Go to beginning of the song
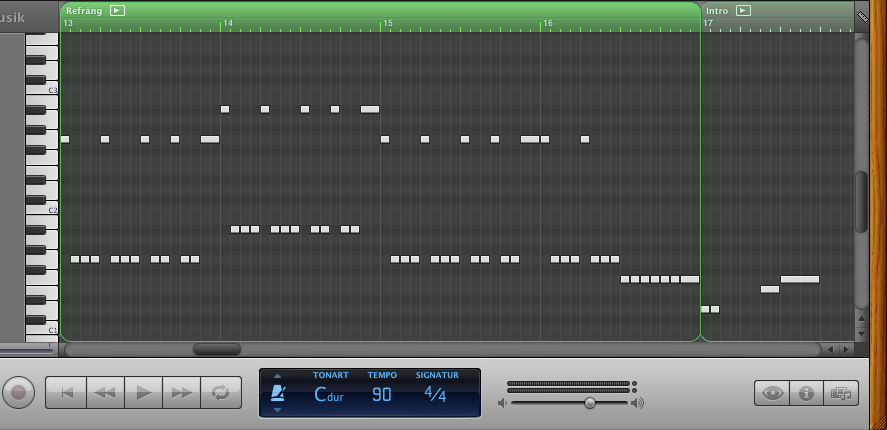Viewport: 887px width, 430px height. [66, 393]
